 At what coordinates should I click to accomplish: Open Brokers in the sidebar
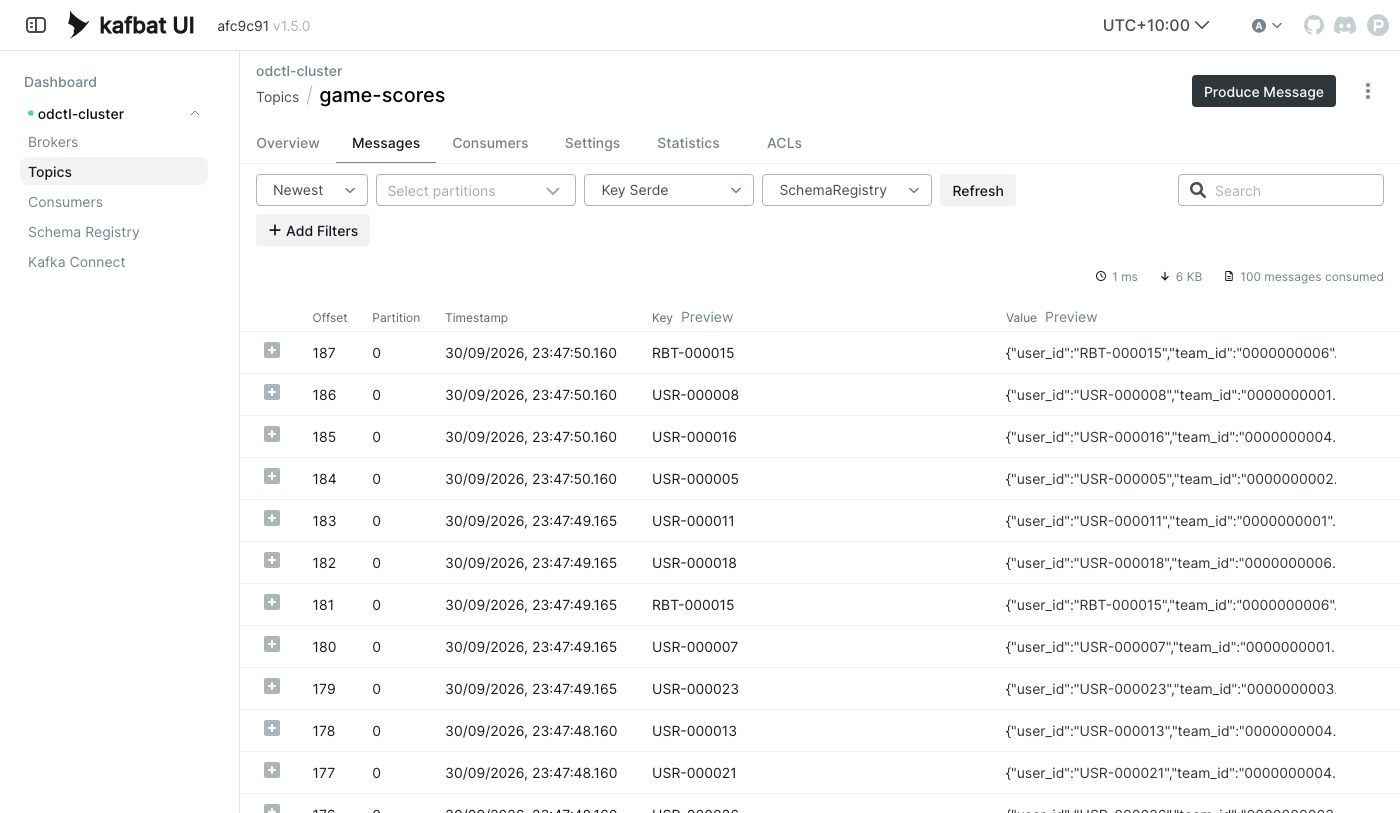[53, 142]
